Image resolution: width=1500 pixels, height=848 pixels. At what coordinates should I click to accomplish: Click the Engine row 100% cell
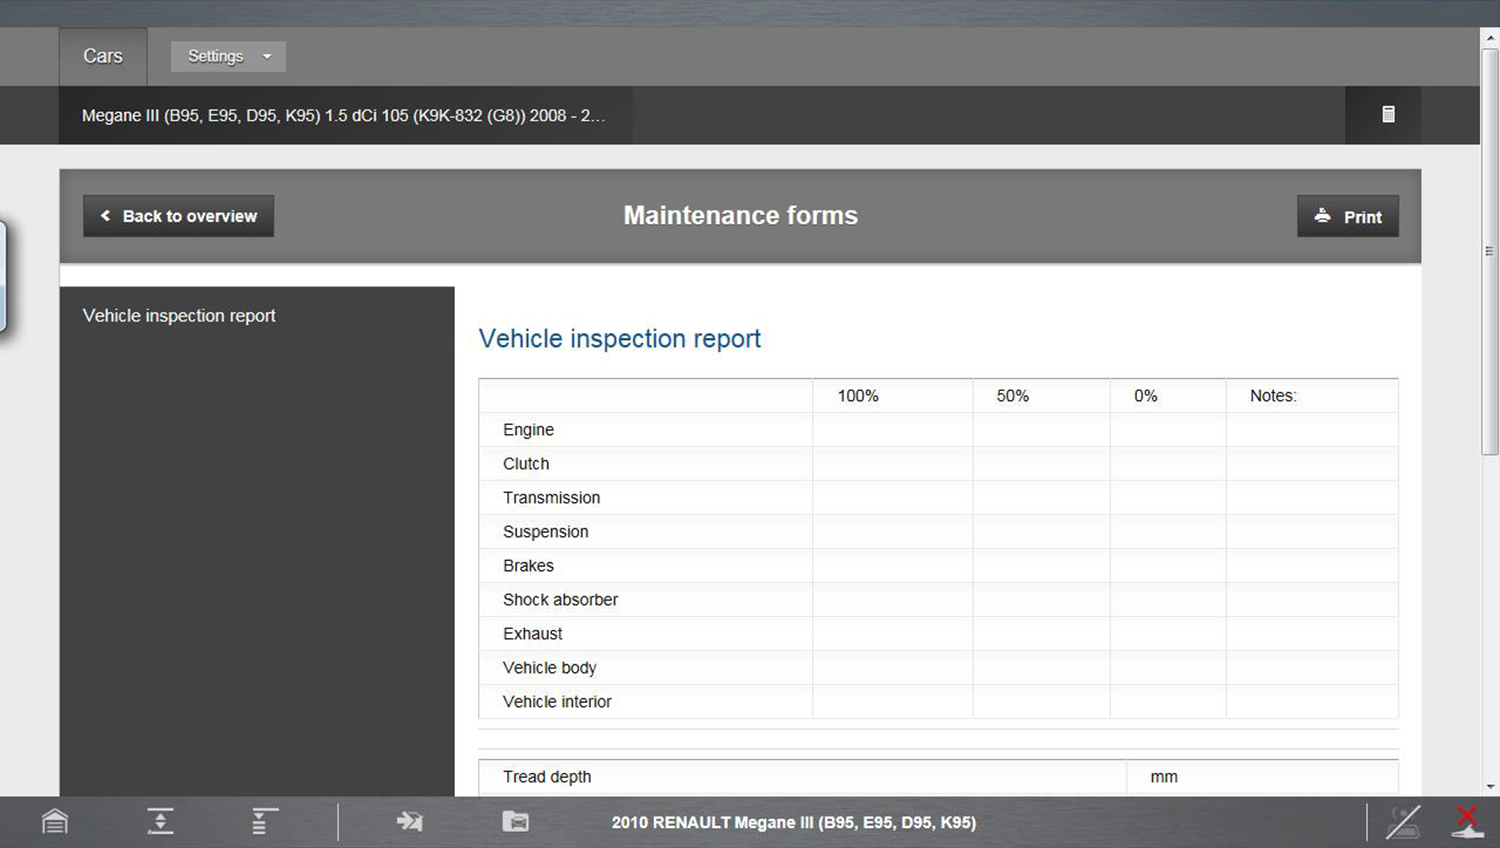[x=892, y=430]
